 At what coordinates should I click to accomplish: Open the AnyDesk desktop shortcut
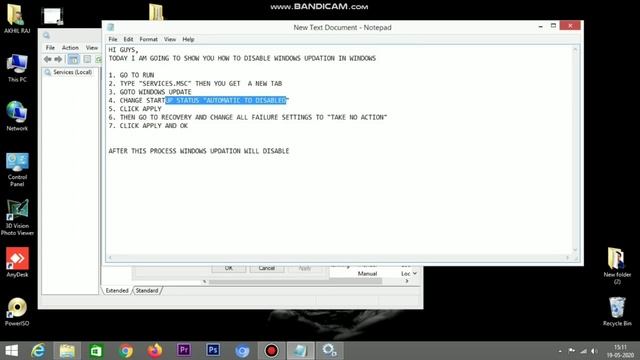coord(17,262)
